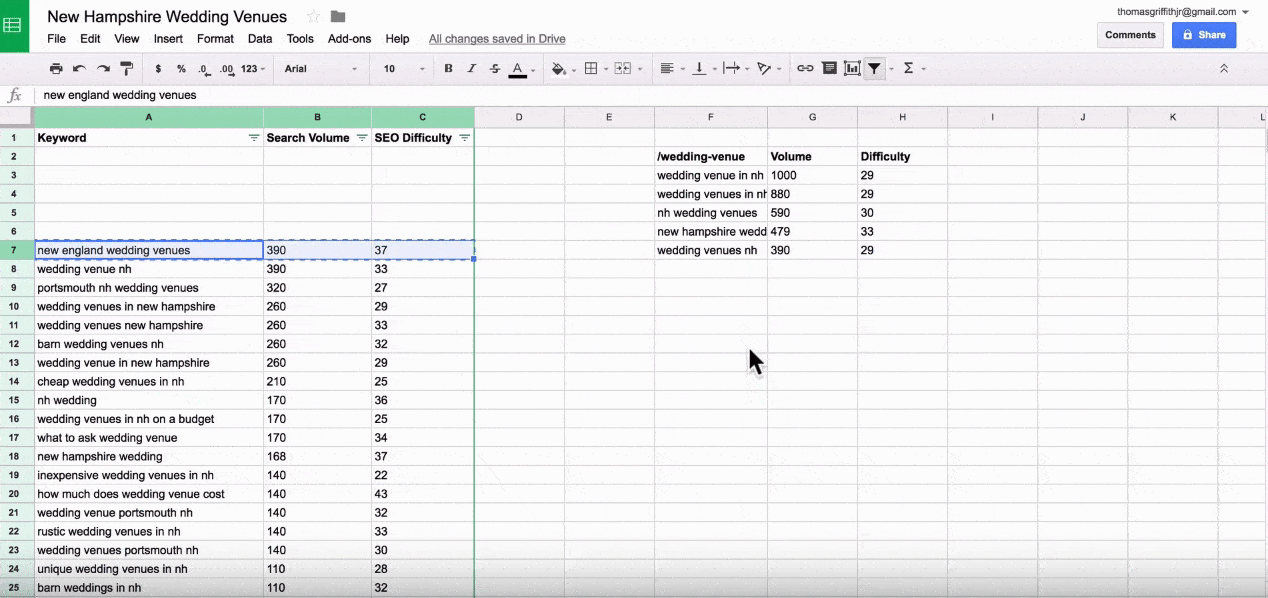The image size is (1268, 598).
Task: Click the blue Share button
Action: (1203, 35)
